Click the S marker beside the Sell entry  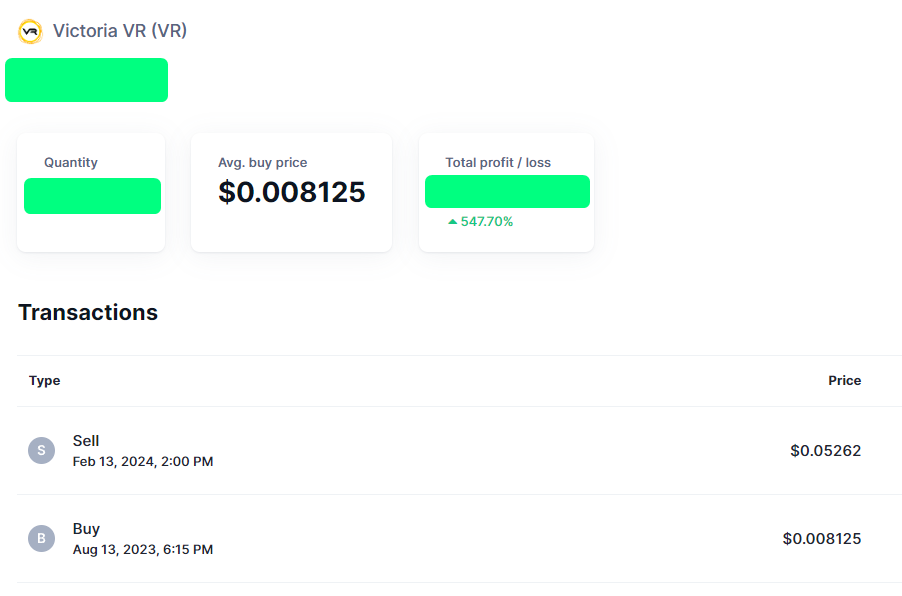point(41,450)
